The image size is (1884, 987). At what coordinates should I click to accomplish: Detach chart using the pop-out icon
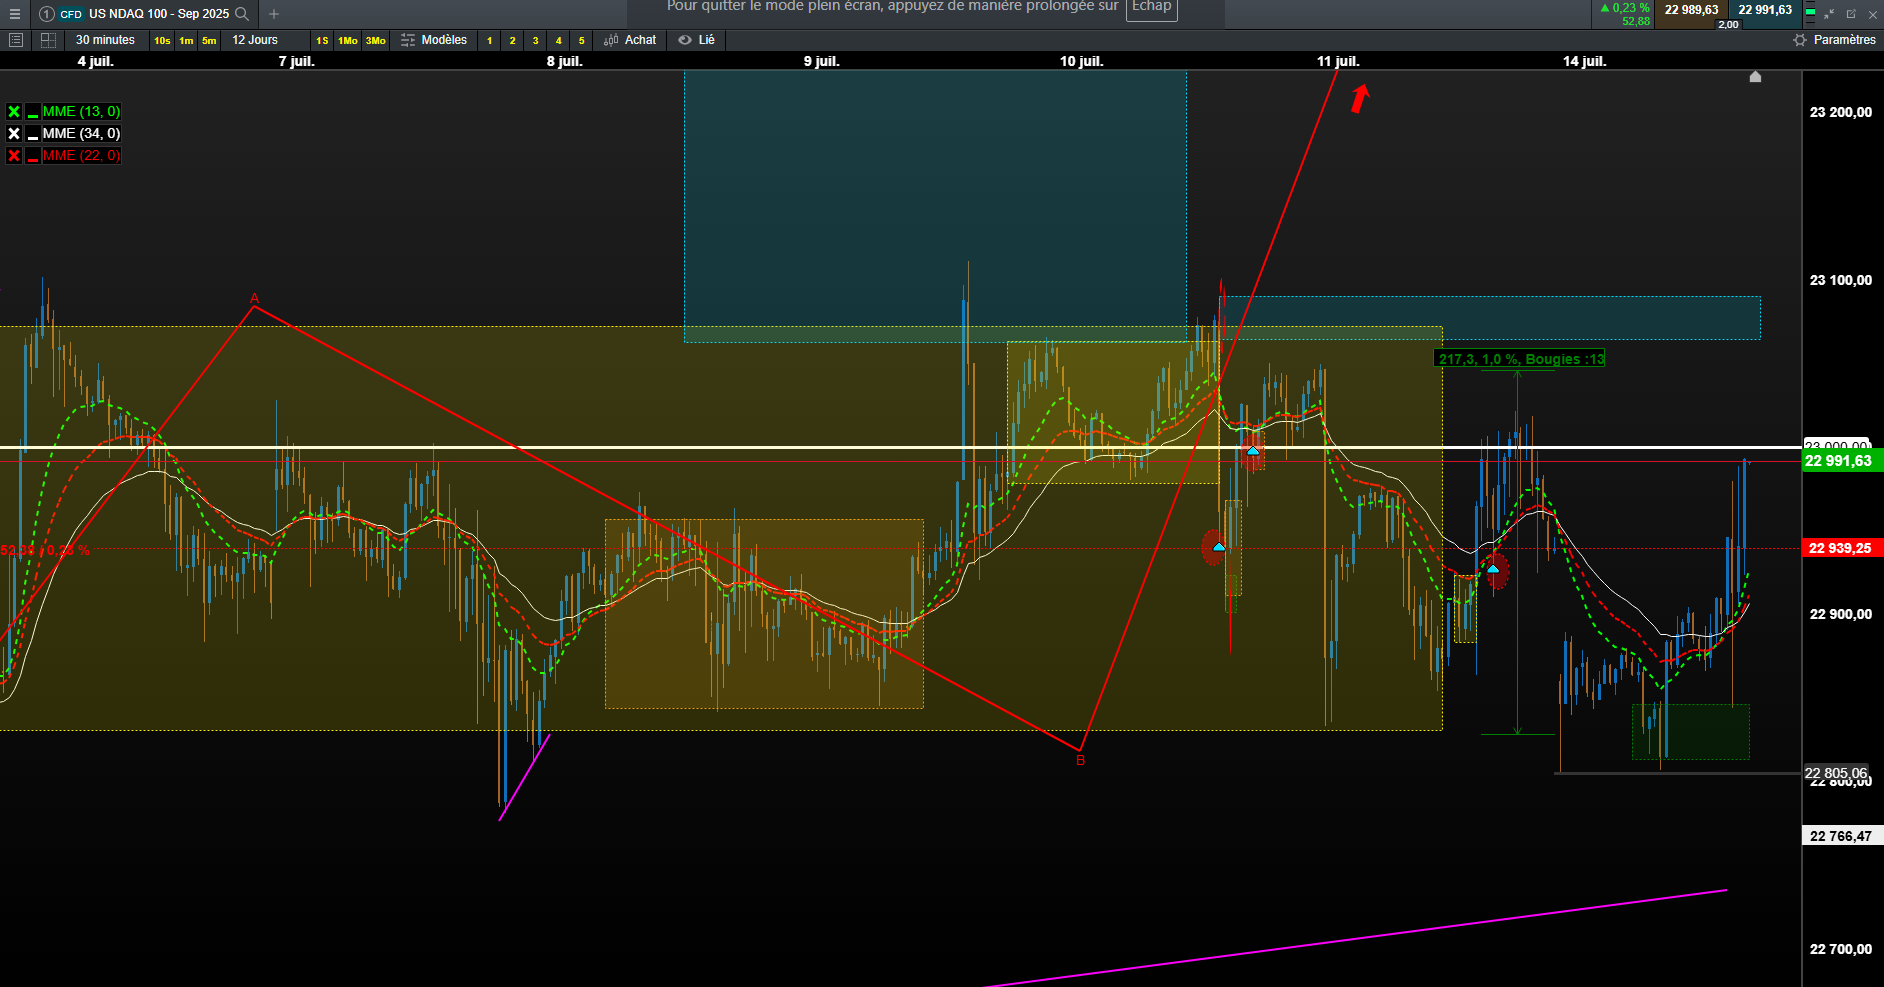click(x=1851, y=14)
